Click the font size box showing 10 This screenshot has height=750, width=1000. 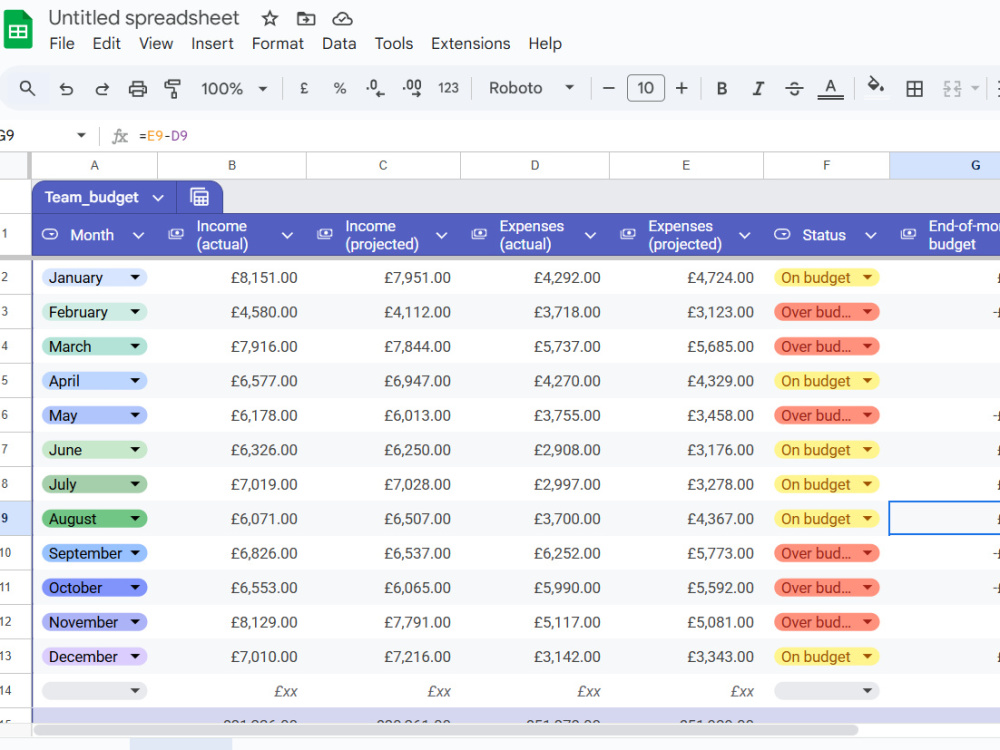click(645, 88)
